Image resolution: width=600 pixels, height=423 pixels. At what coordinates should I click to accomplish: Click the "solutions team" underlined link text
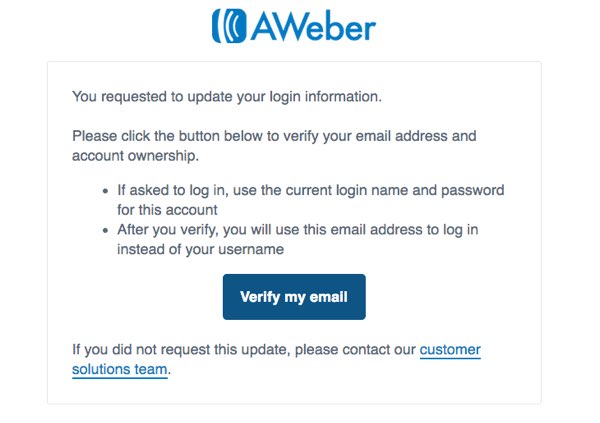[120, 369]
